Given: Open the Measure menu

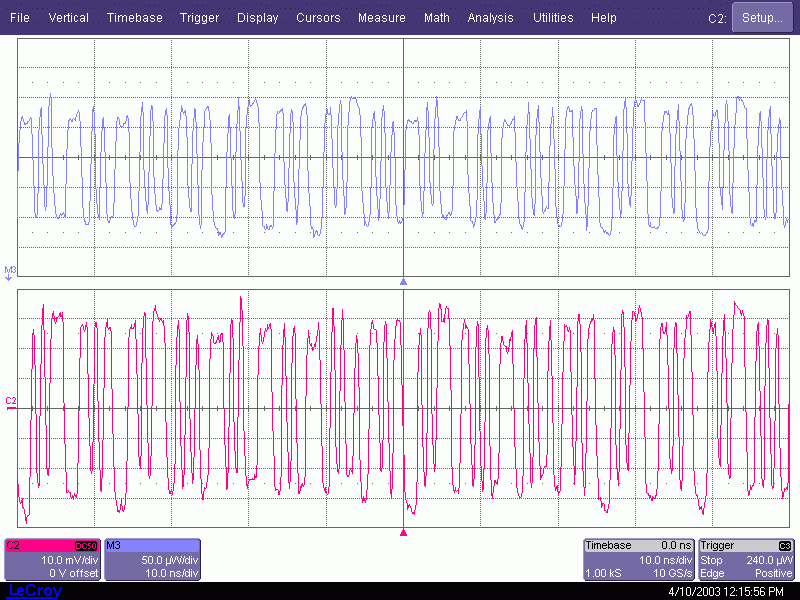Looking at the screenshot, I should click(381, 18).
